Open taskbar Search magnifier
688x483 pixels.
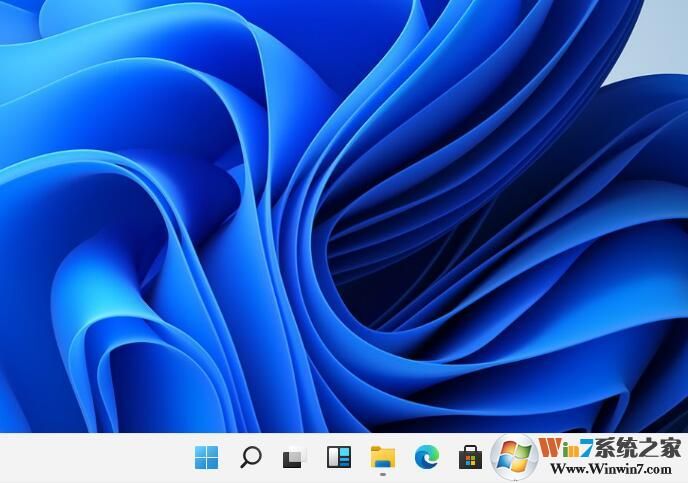251,457
